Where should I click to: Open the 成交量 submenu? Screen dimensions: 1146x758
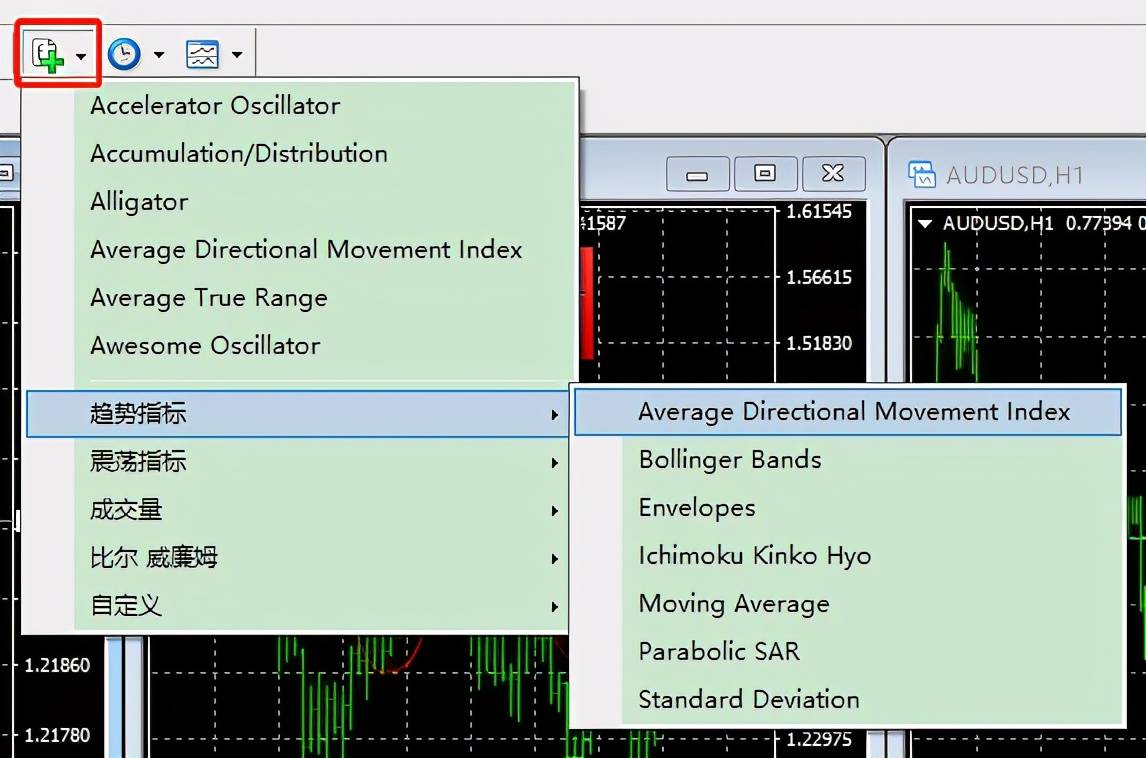[126, 510]
